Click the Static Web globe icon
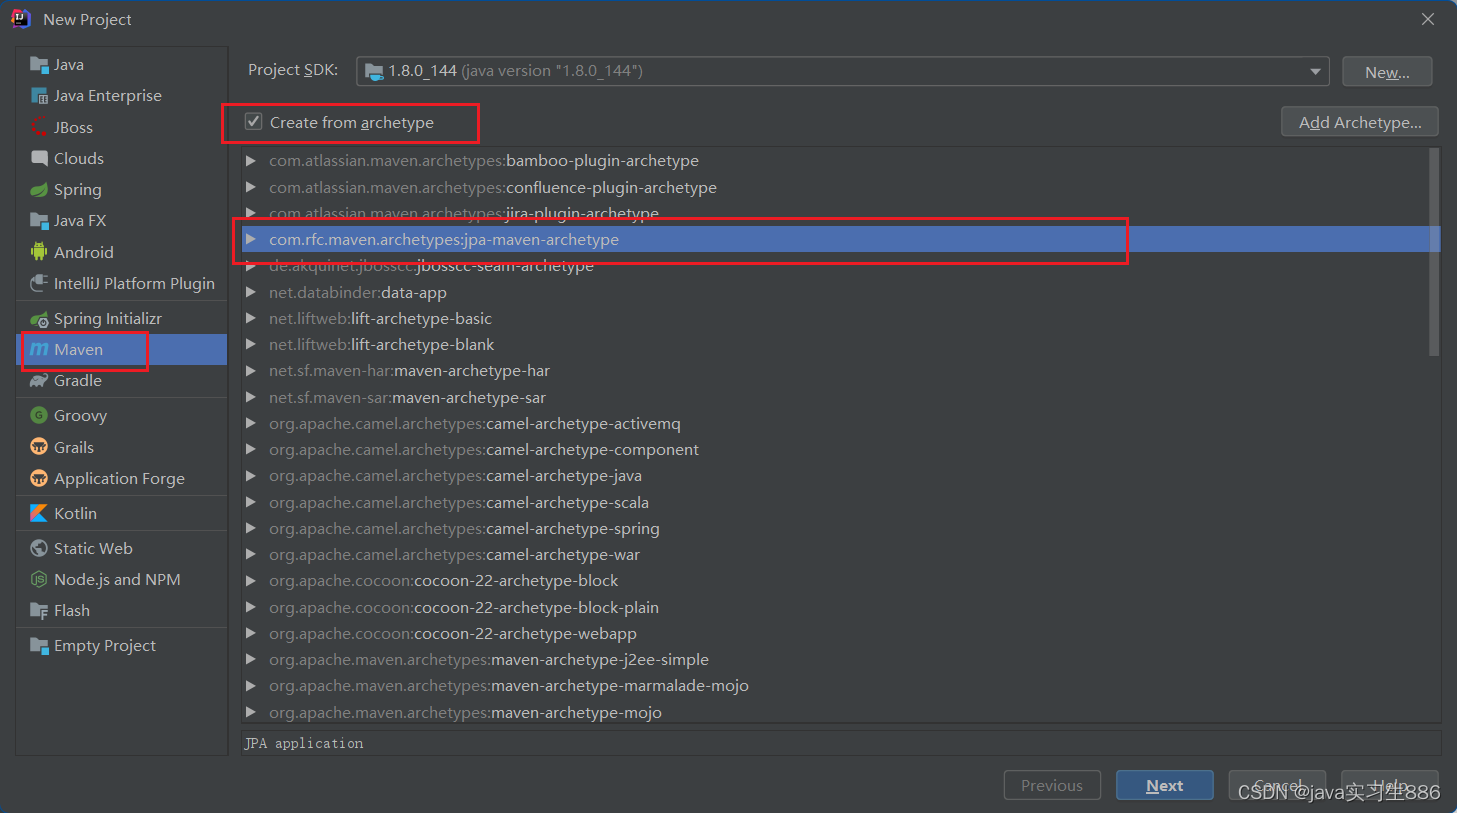The width and height of the screenshot is (1457, 813). (x=39, y=548)
